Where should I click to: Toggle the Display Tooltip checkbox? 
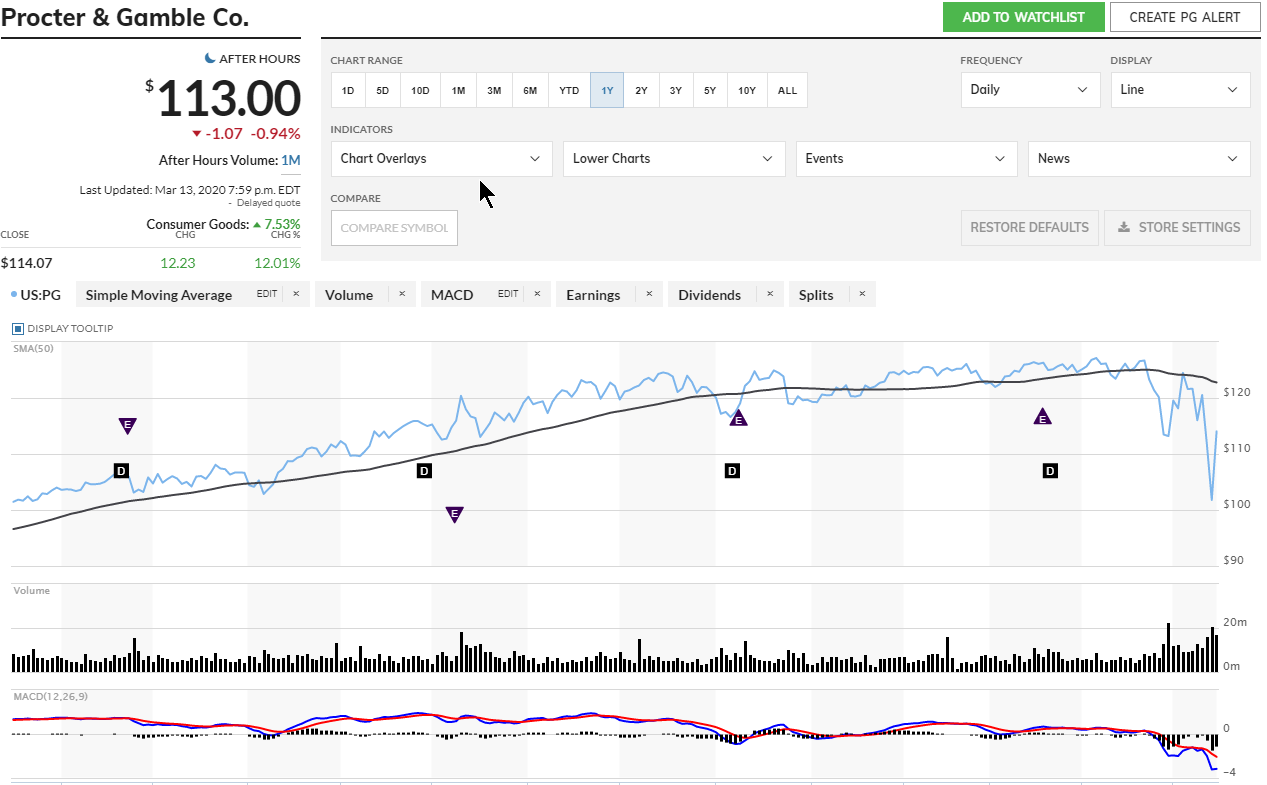point(18,329)
